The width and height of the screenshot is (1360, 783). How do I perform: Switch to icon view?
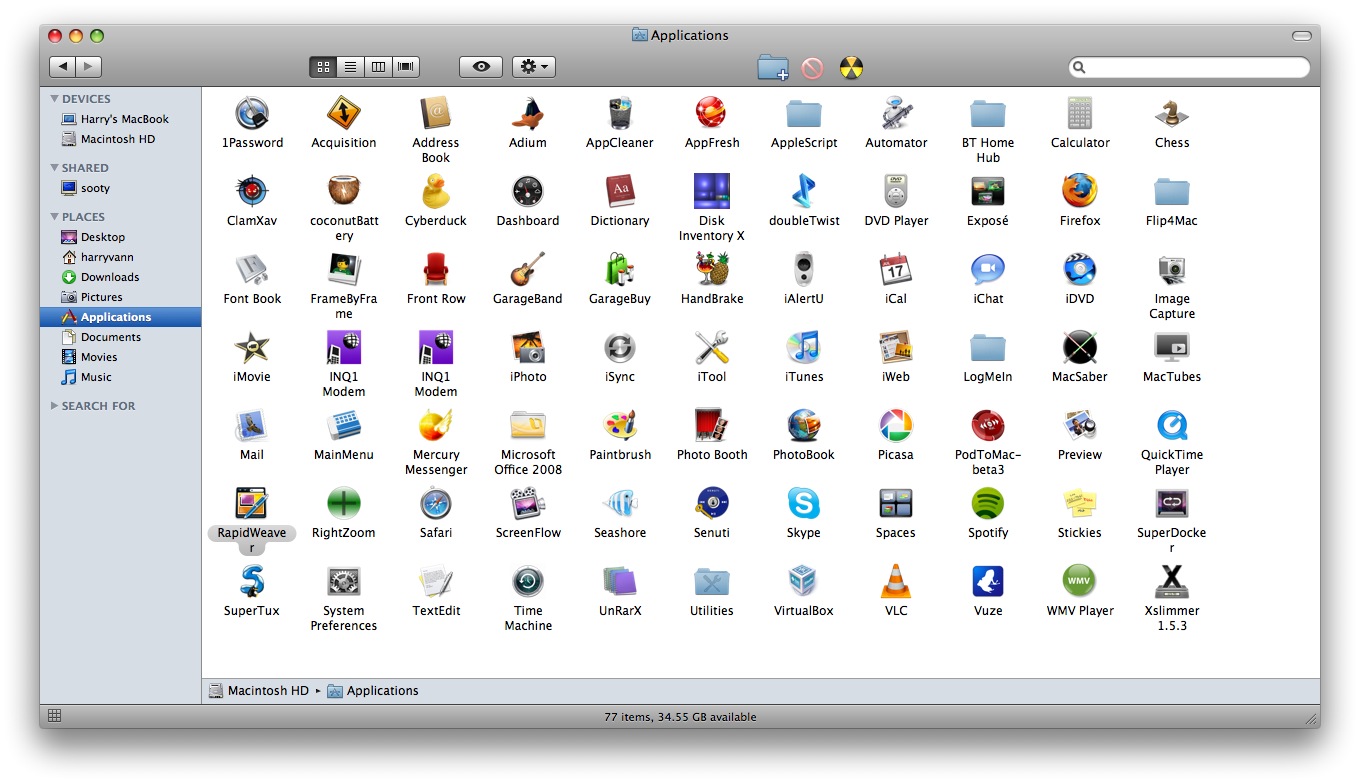tap(323, 67)
